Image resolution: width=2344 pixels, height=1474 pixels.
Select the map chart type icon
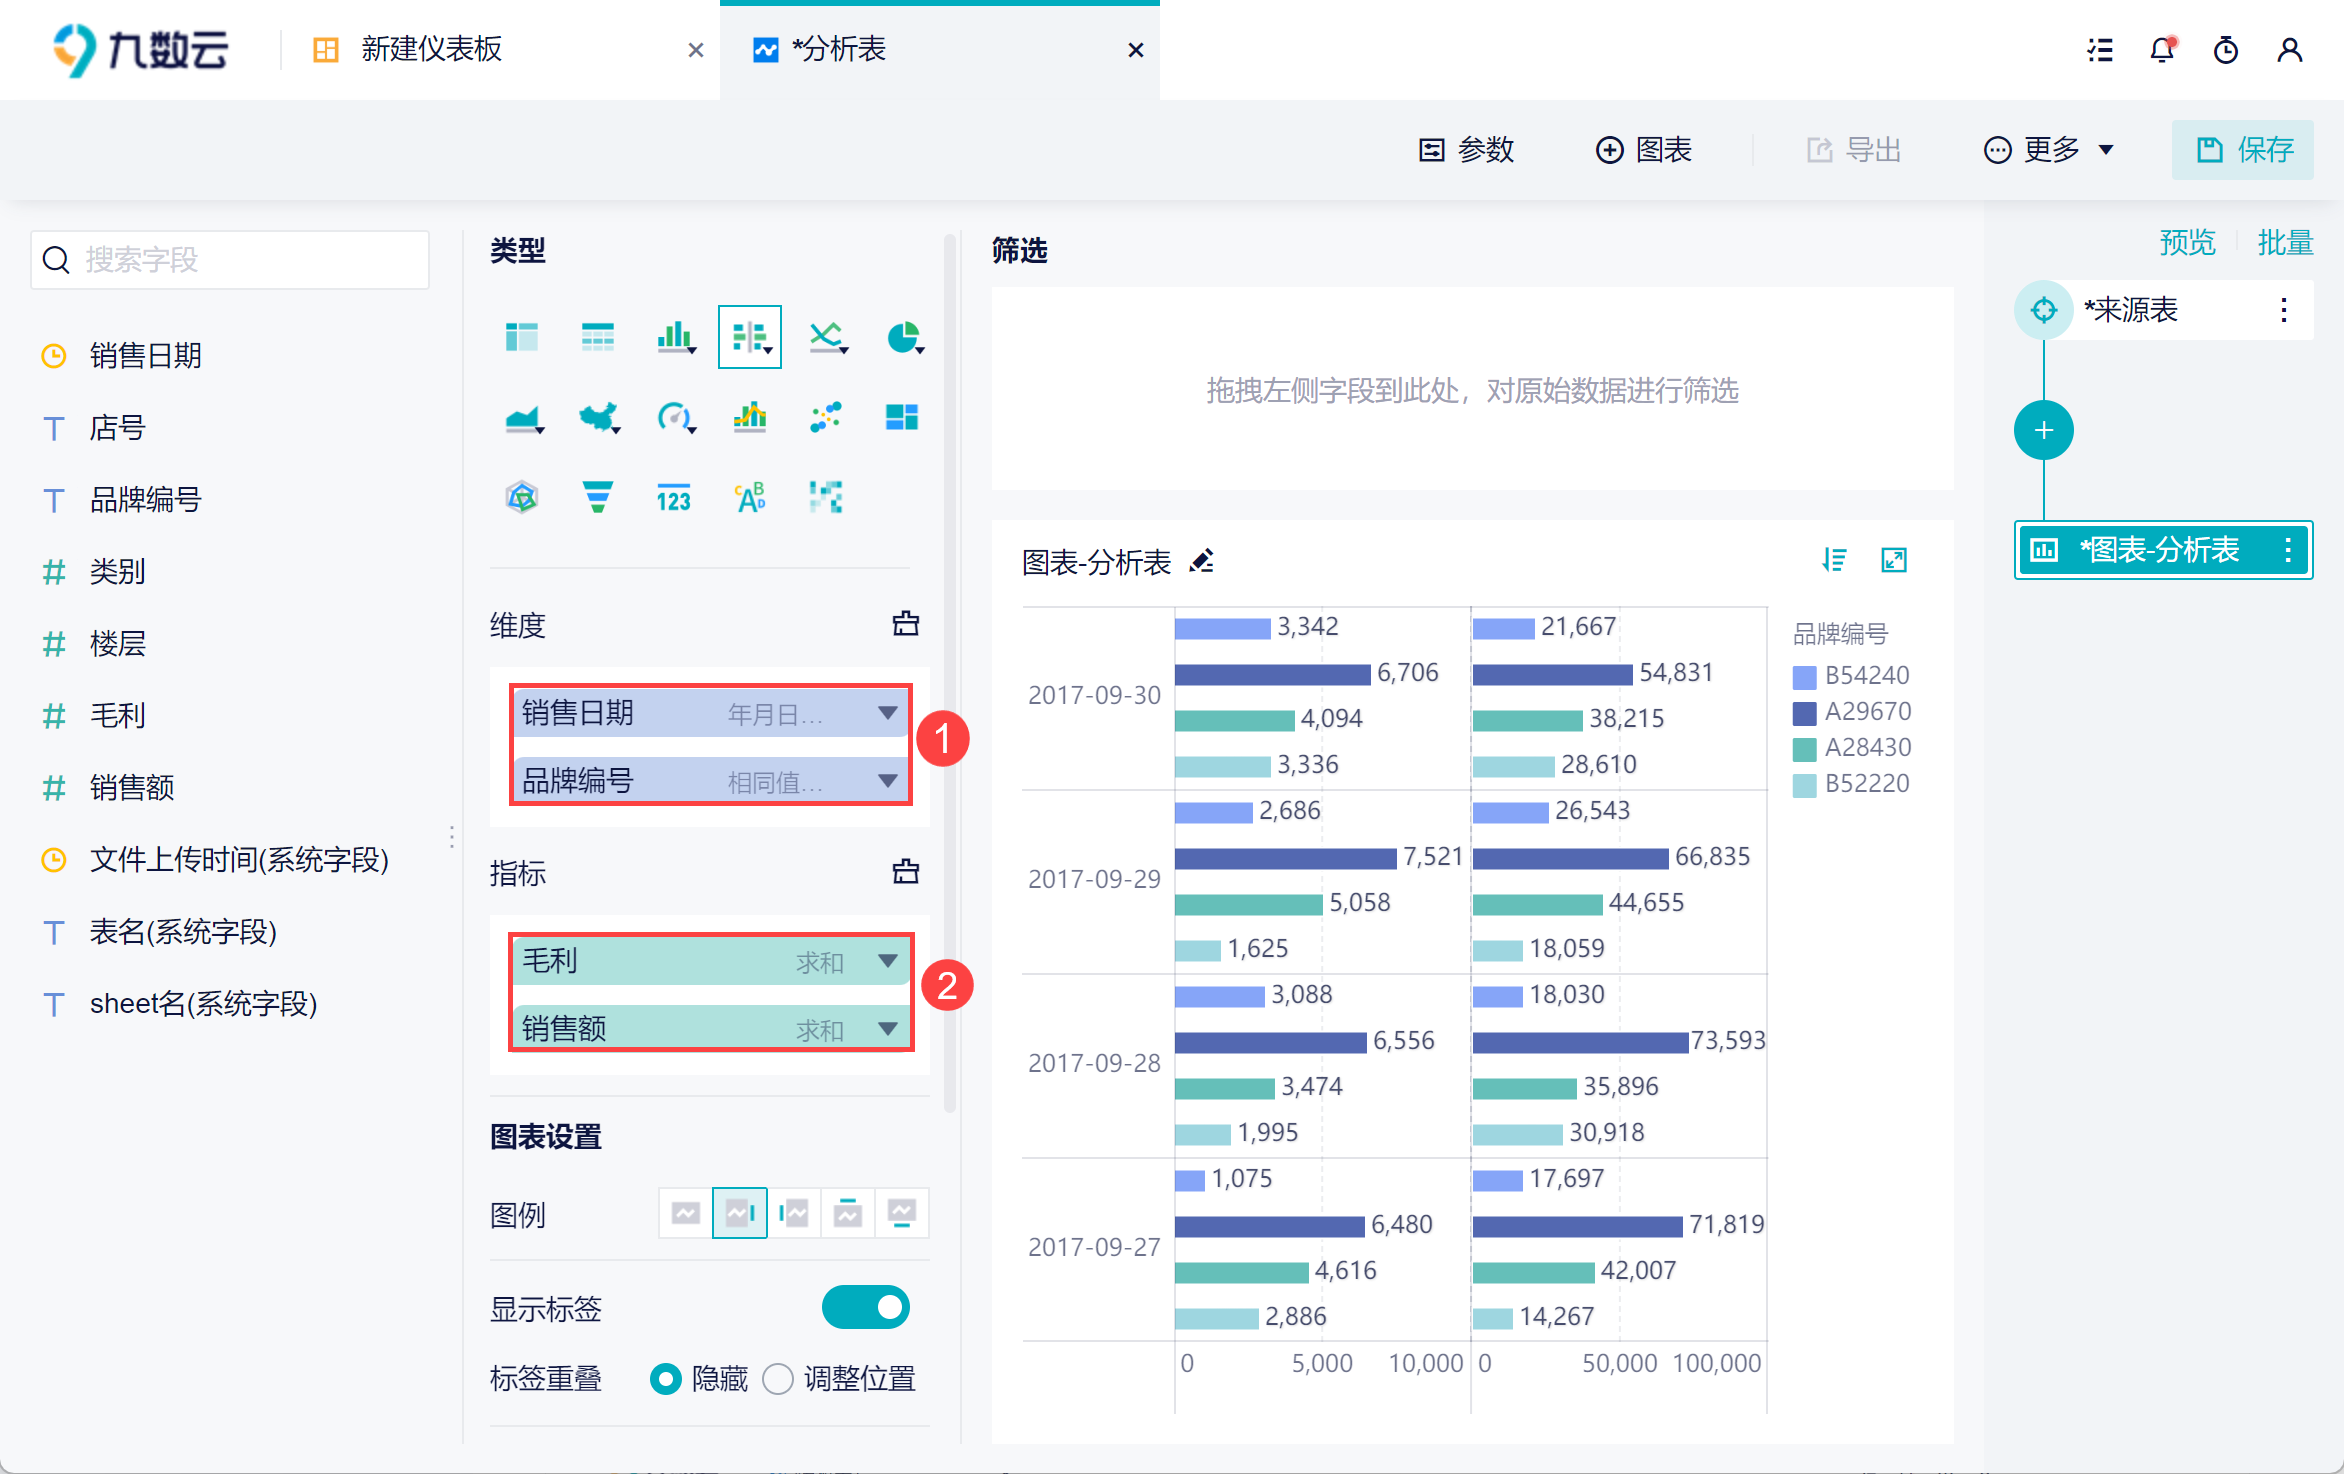(x=598, y=417)
